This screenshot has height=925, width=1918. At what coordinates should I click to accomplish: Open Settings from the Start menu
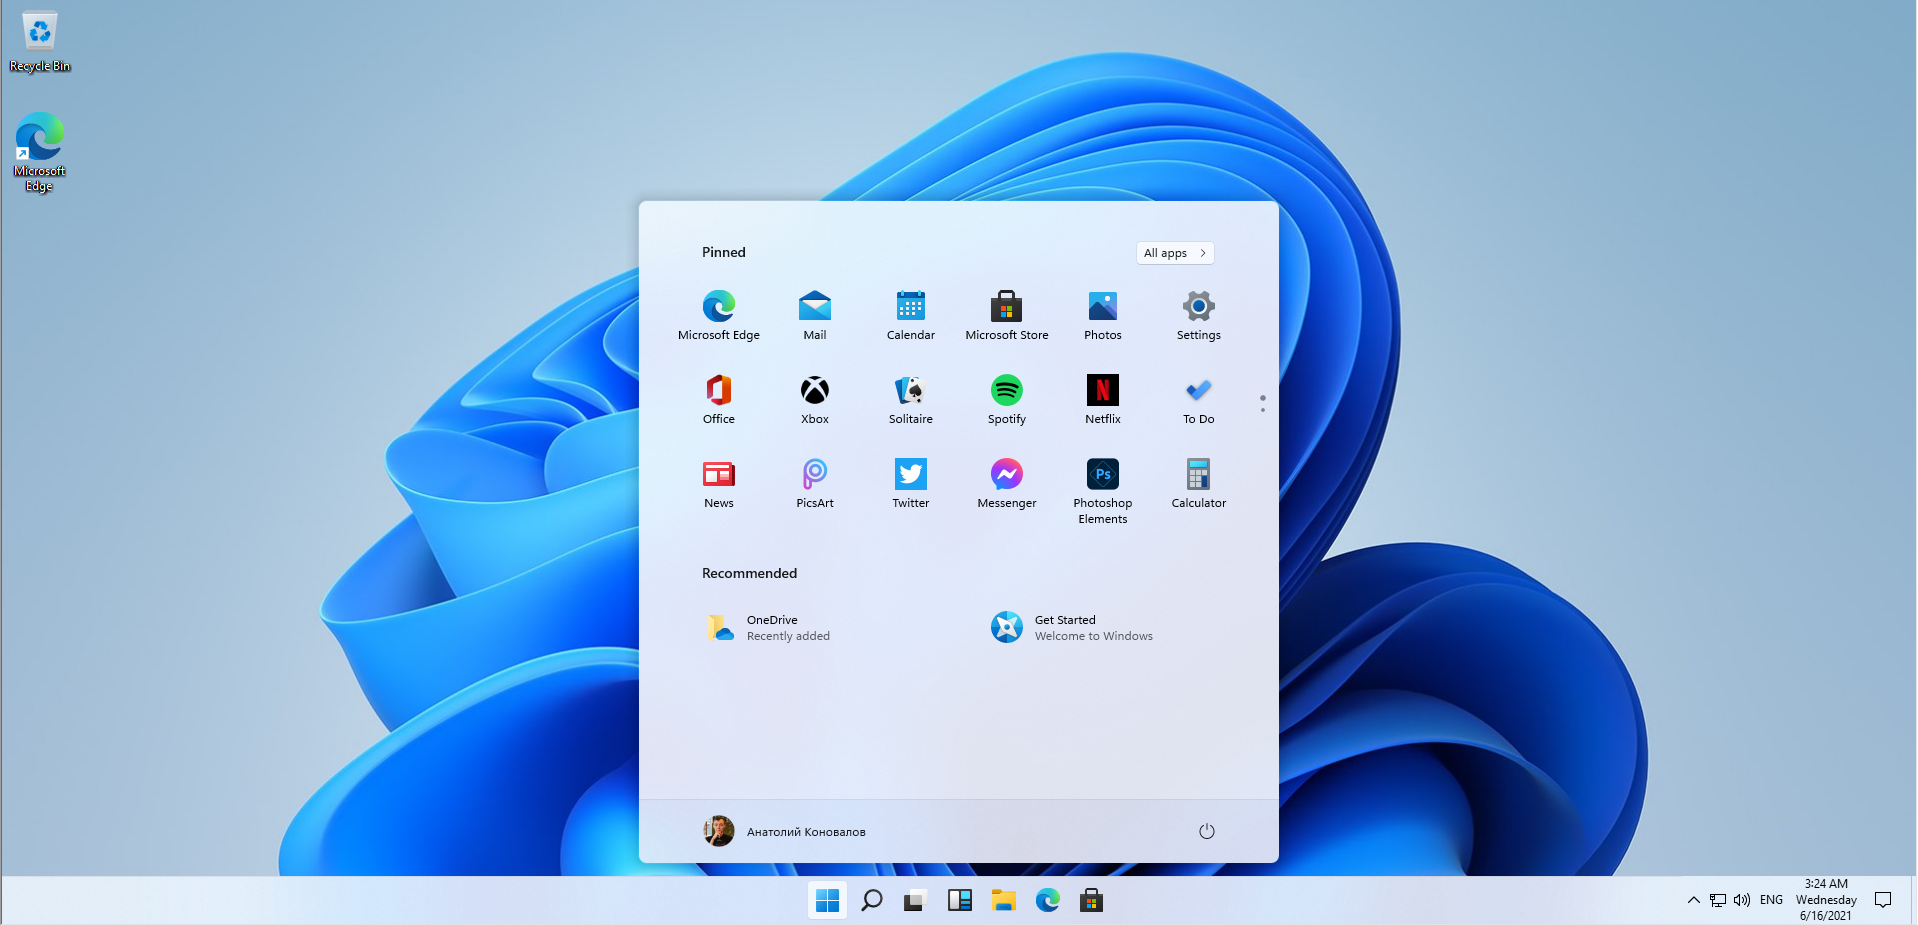[1198, 315]
